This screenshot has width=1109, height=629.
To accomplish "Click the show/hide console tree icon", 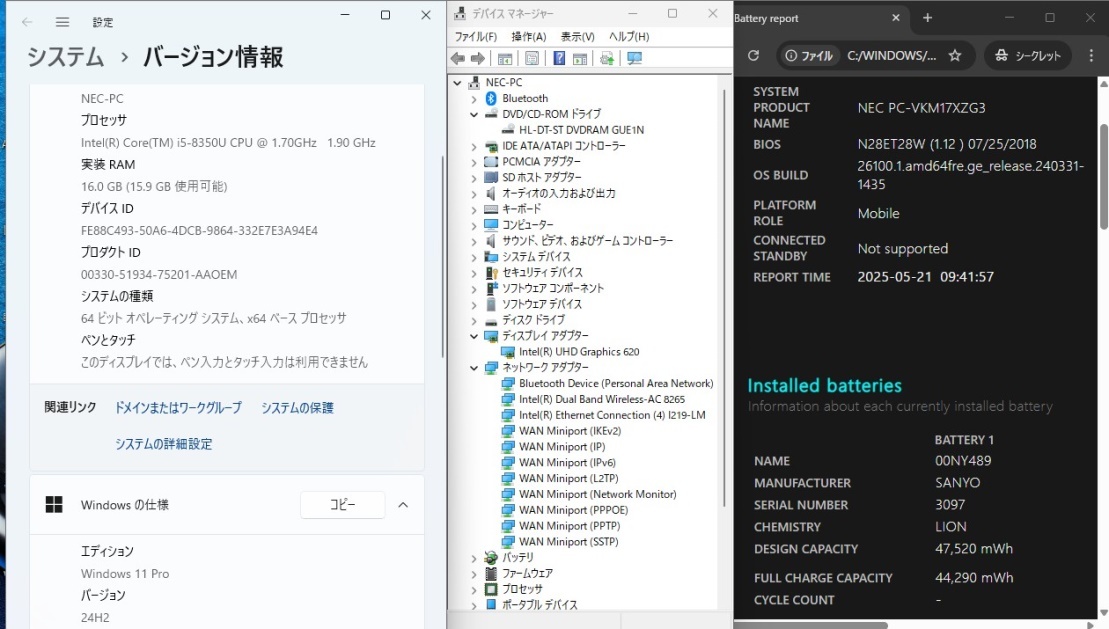I will click(505, 59).
